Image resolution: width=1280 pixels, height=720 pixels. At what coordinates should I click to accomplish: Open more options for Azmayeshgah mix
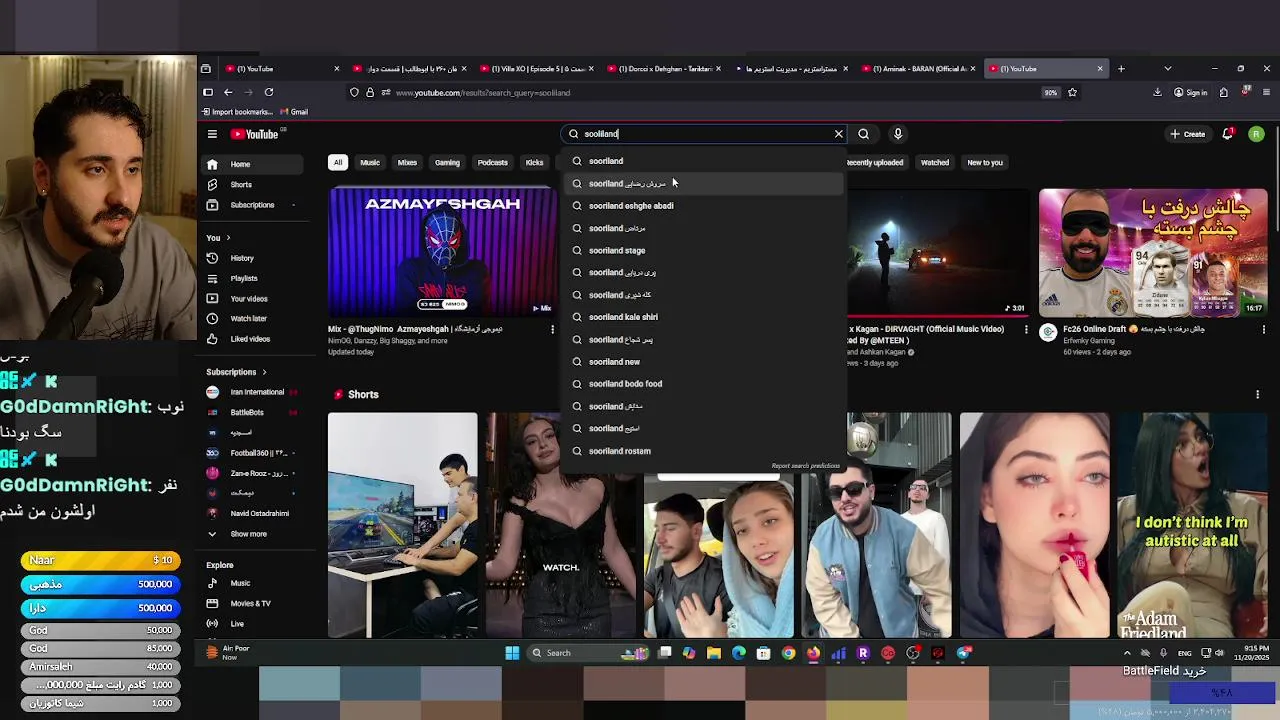pos(552,329)
